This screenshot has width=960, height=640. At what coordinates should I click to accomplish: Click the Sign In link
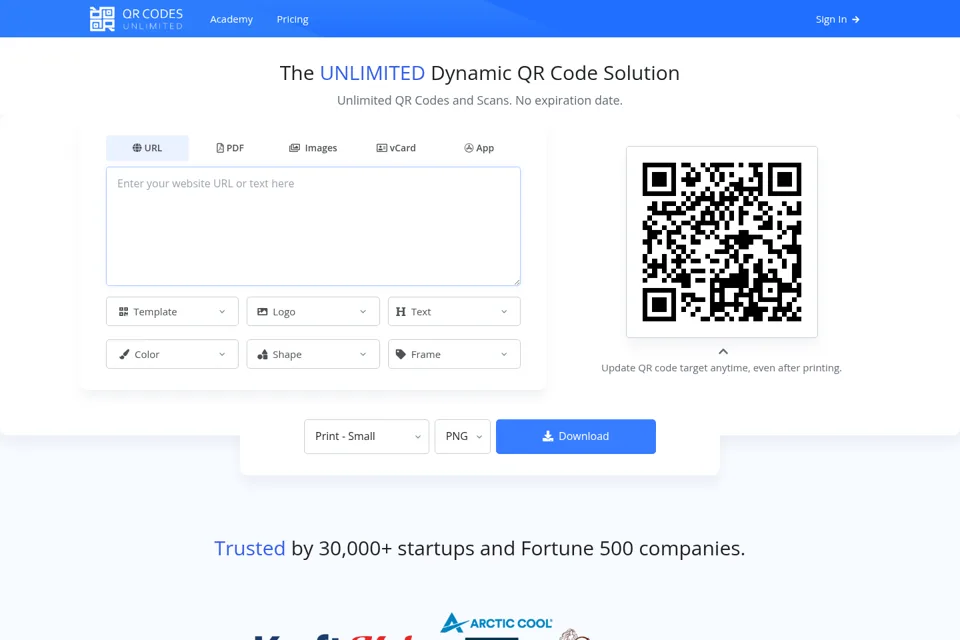pyautogui.click(x=837, y=20)
